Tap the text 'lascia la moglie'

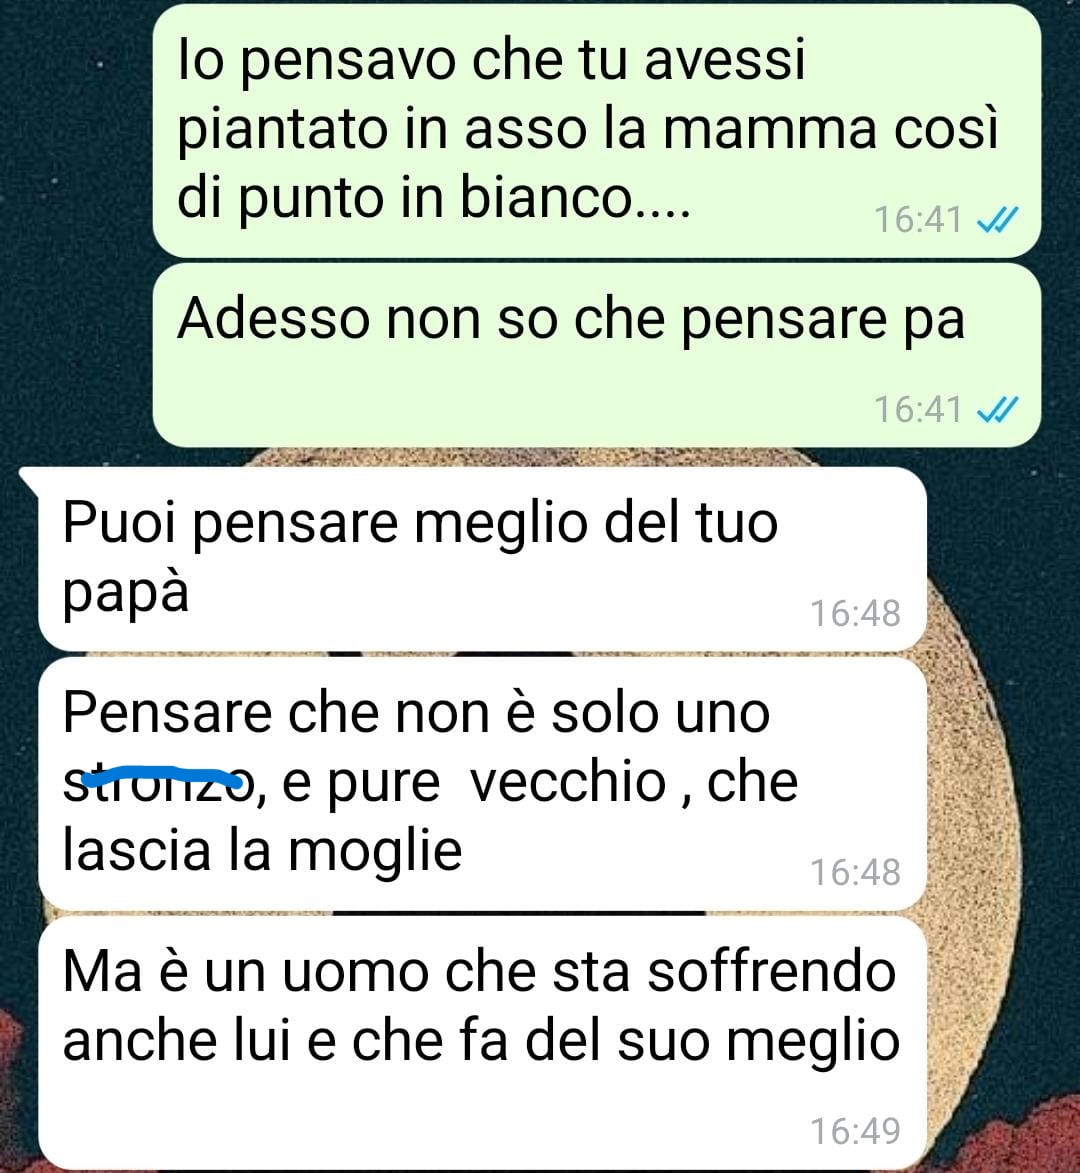pos(262,851)
